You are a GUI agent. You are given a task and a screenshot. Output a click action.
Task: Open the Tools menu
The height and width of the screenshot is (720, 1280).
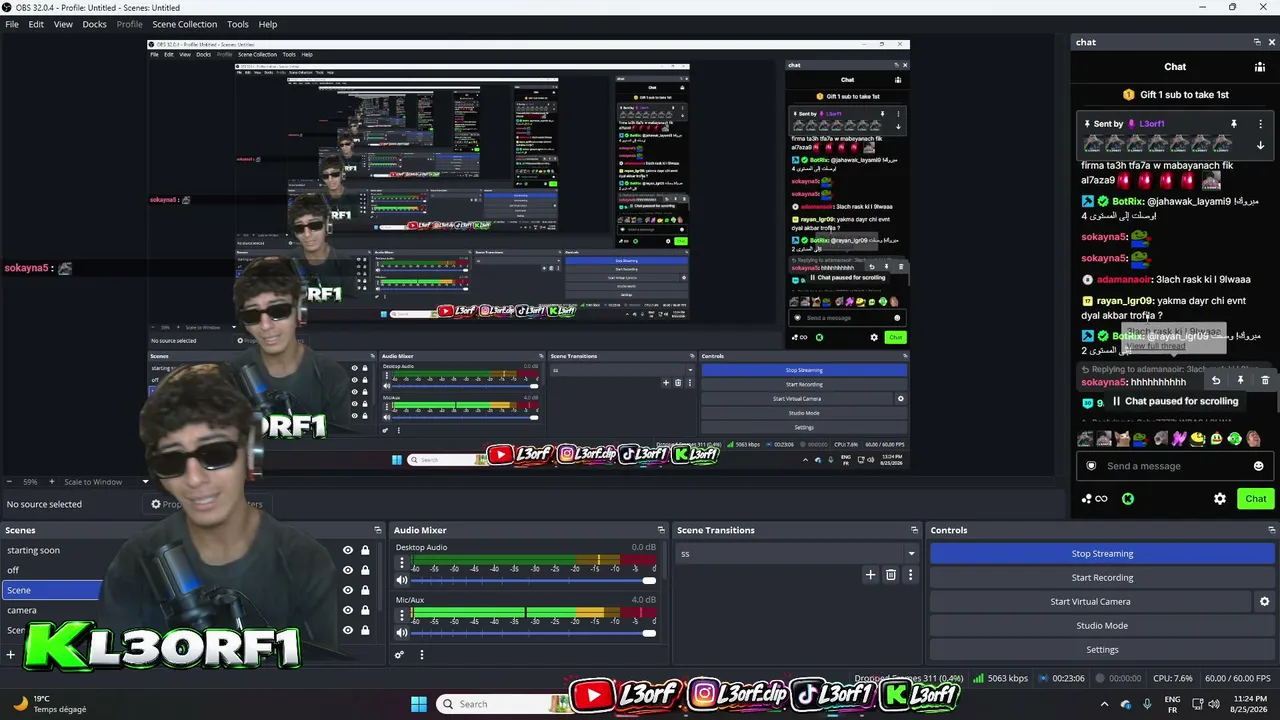[x=238, y=24]
